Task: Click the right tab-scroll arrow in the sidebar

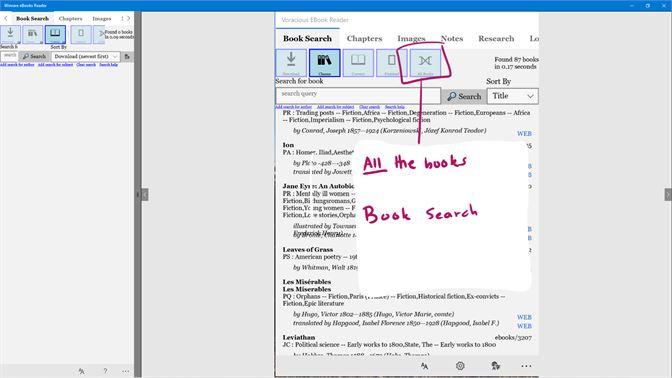Action: 128,18
